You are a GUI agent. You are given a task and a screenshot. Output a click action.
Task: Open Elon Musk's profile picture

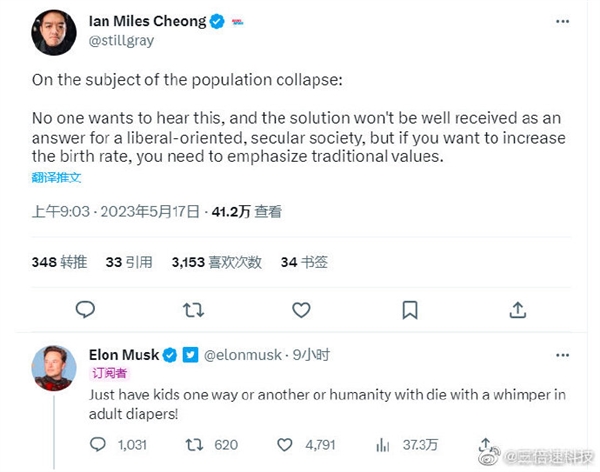pyautogui.click(x=54, y=368)
